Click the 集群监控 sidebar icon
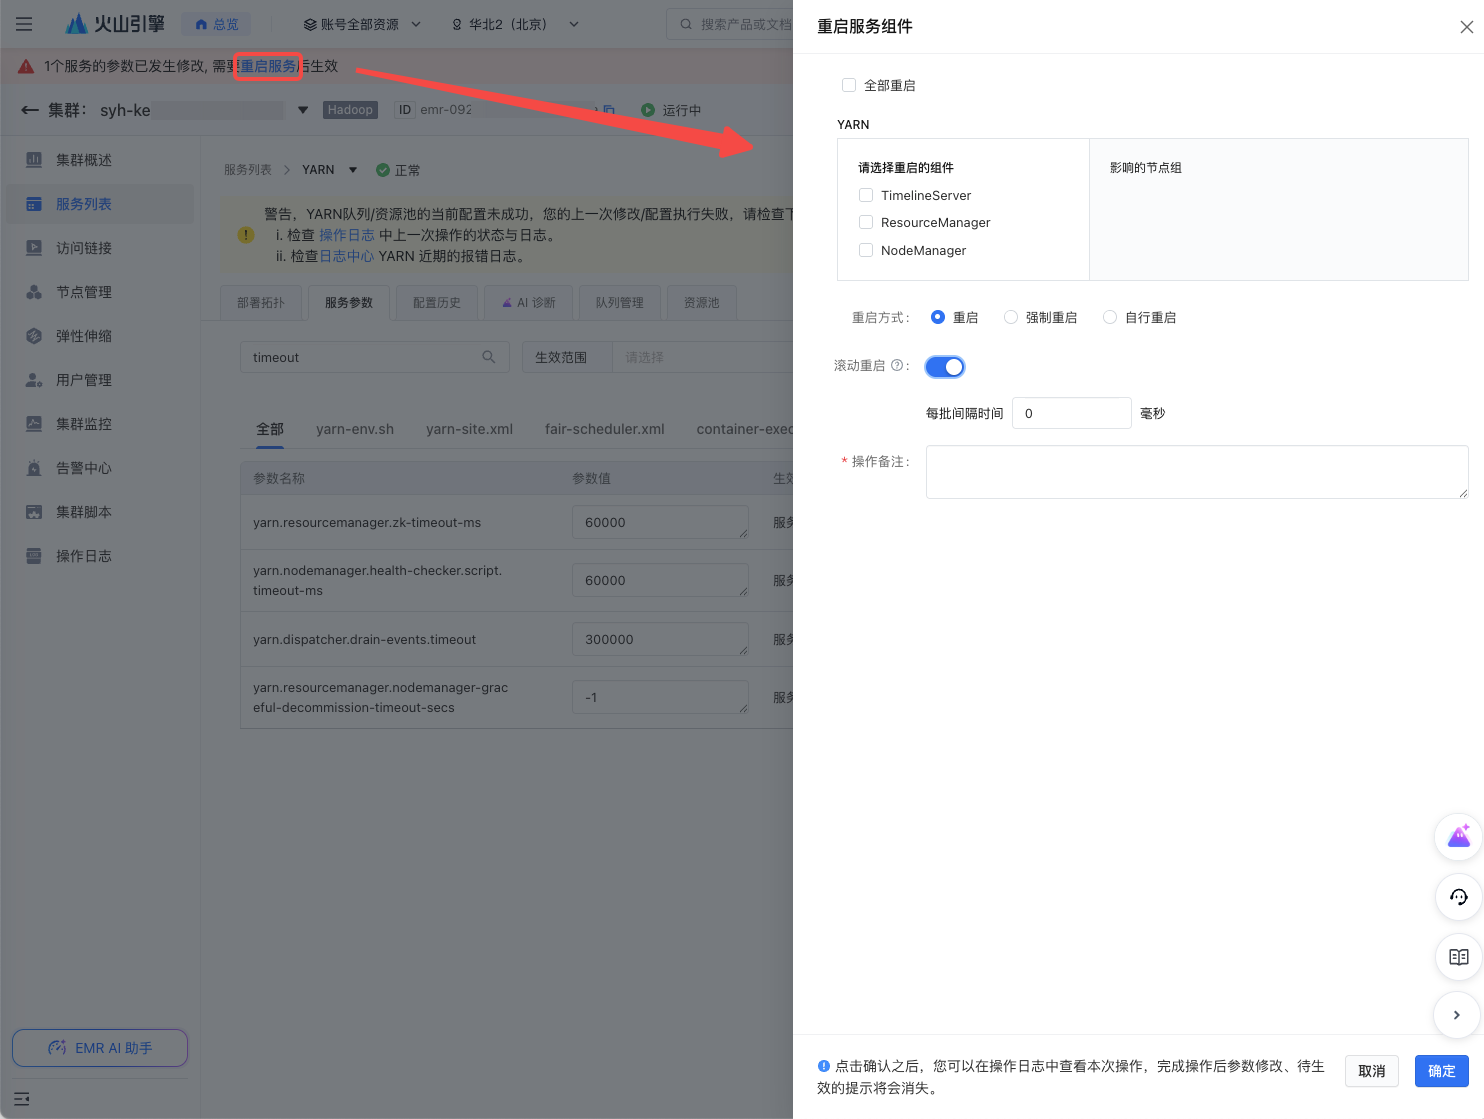This screenshot has width=1484, height=1119. tap(34, 424)
